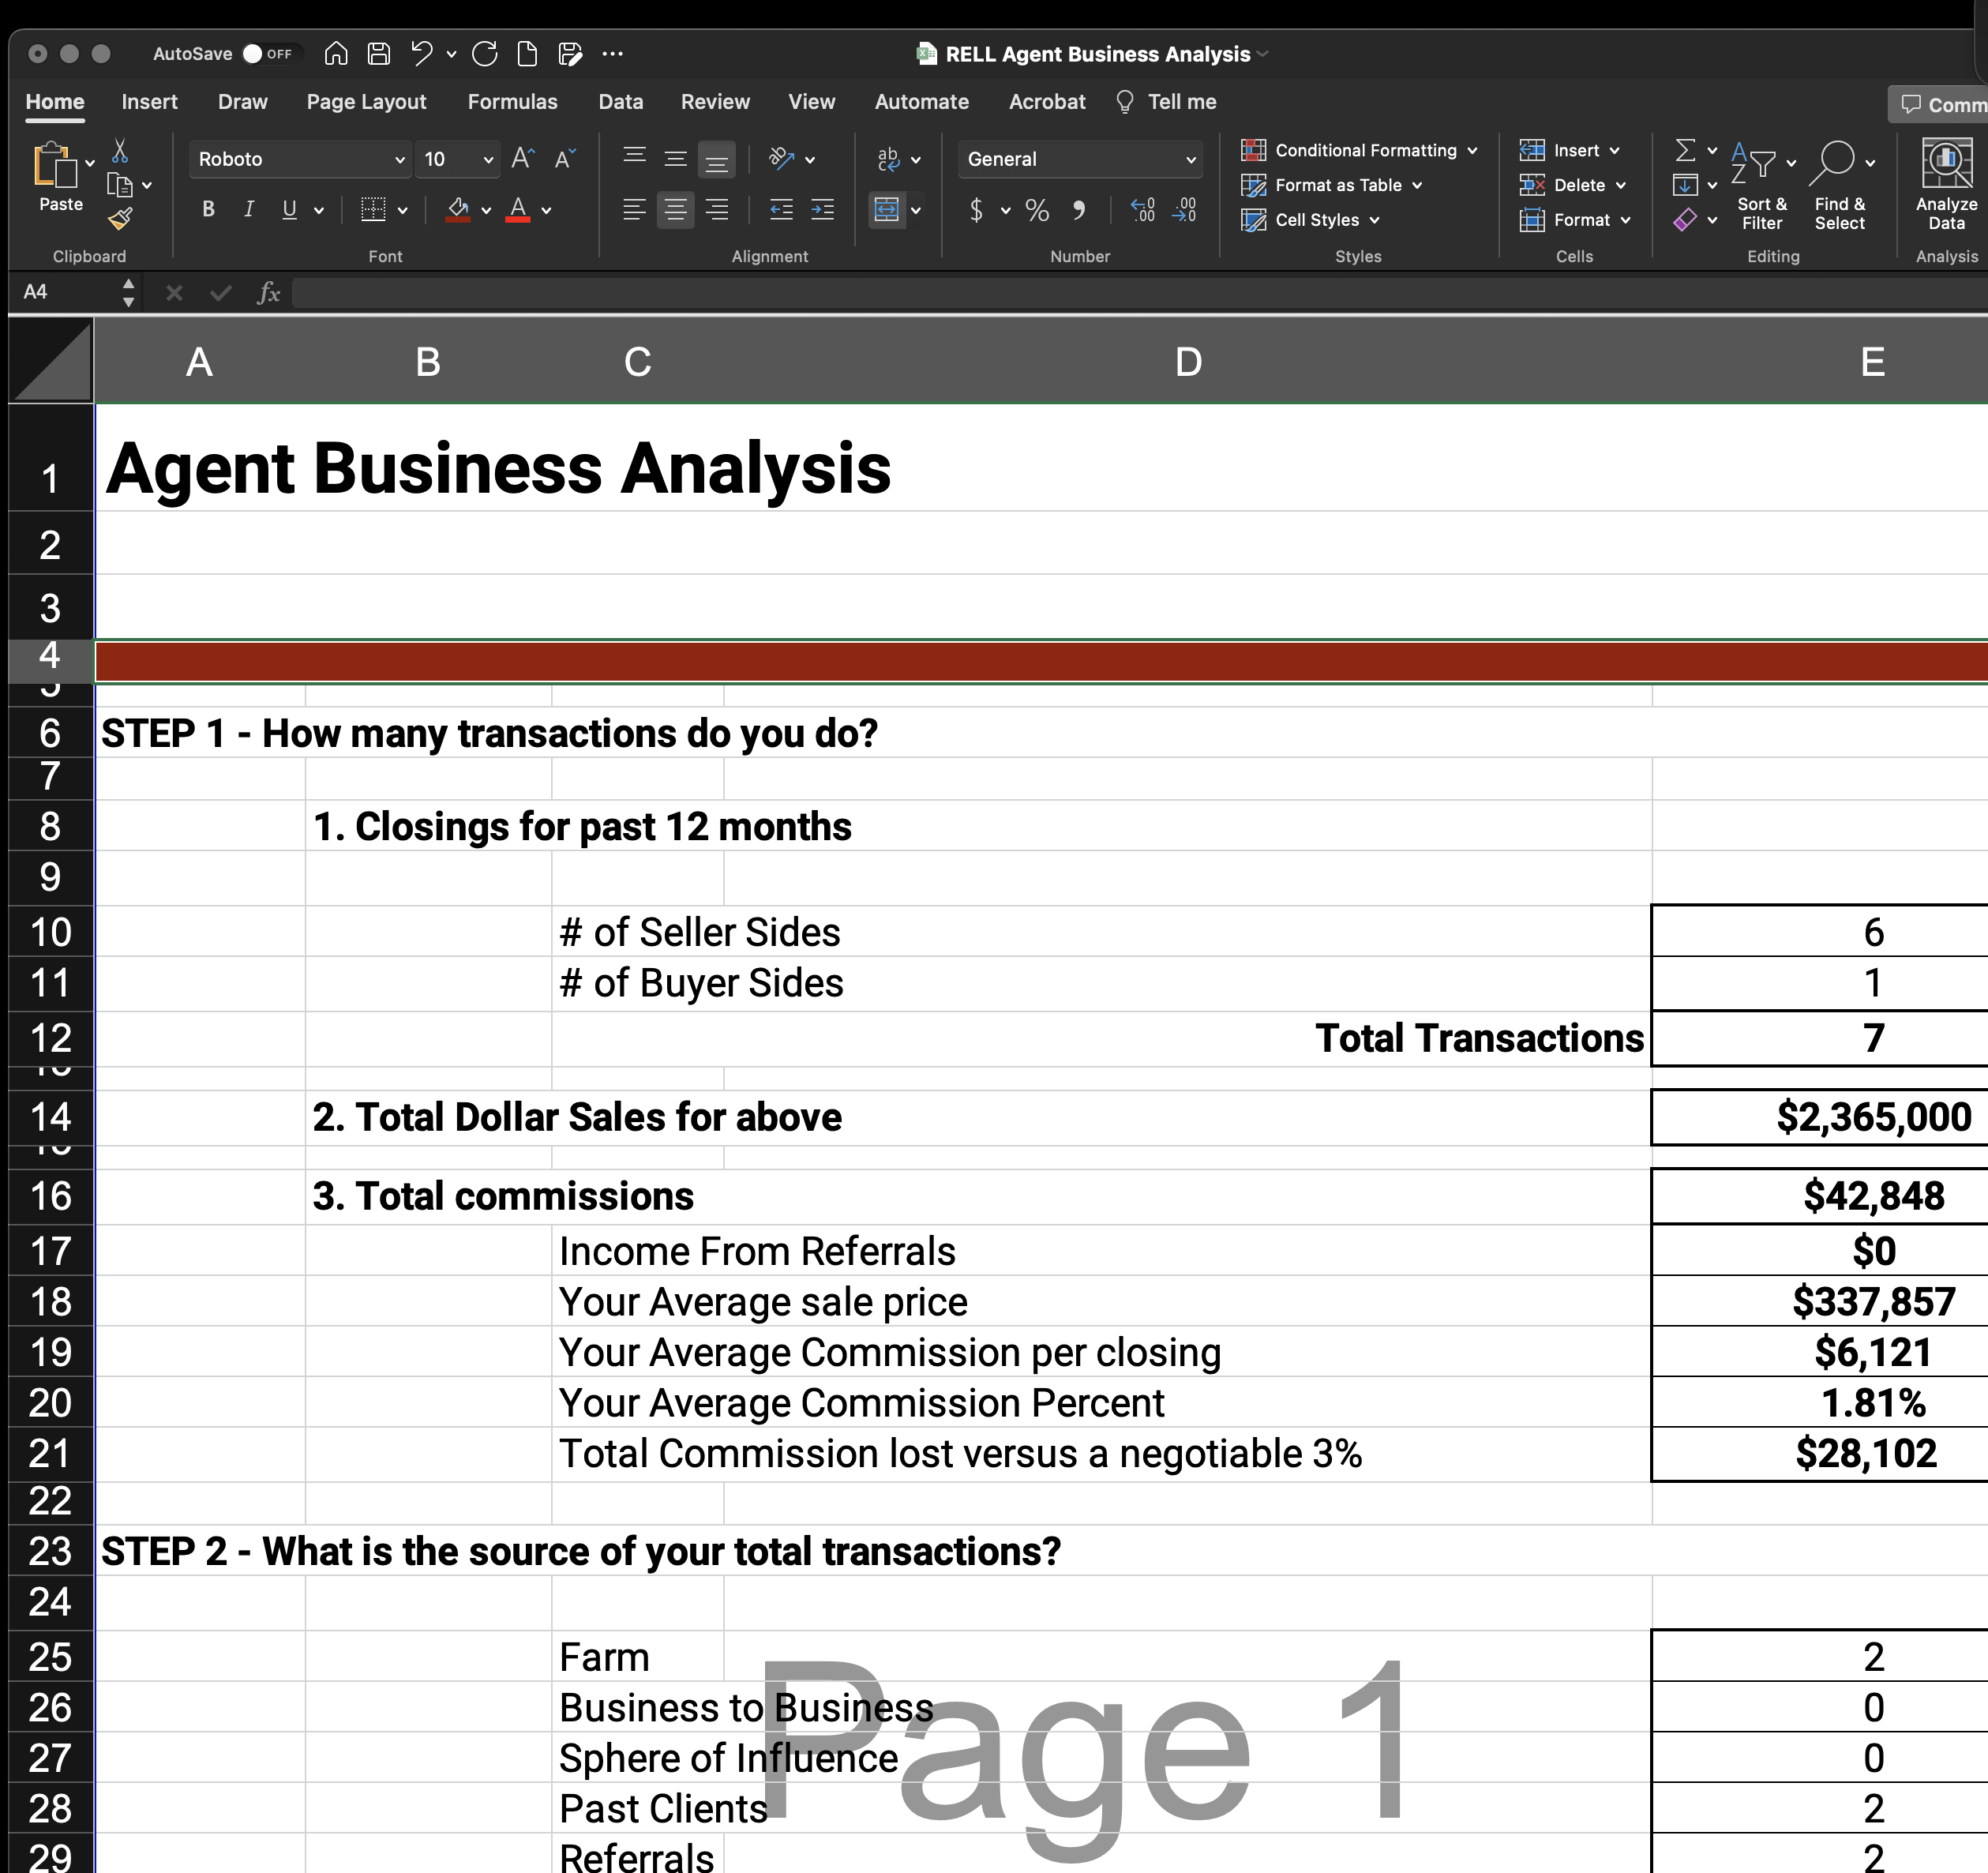Increase font size with larger A icon
The image size is (1988, 1873).
pyautogui.click(x=523, y=158)
